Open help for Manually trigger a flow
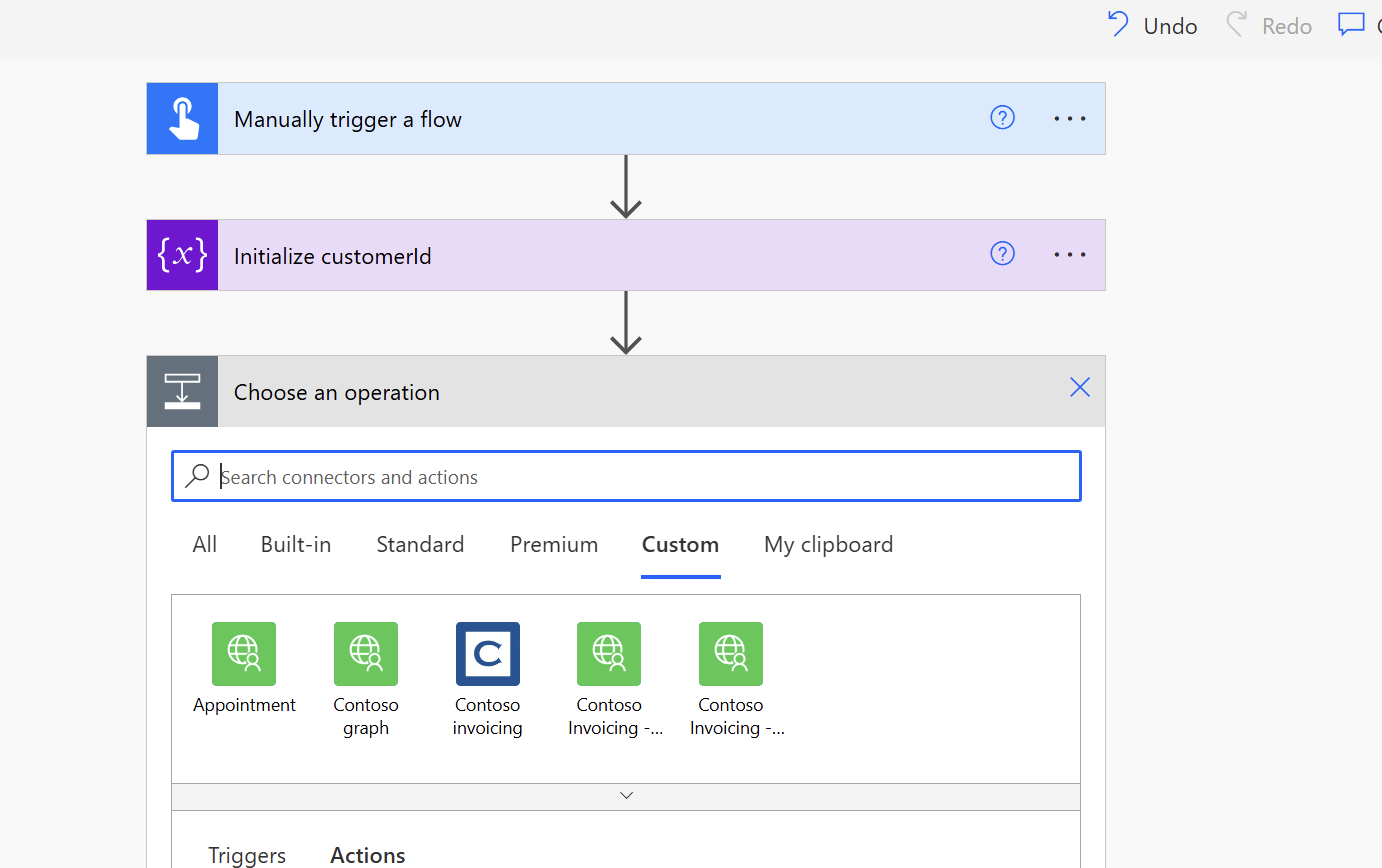Image resolution: width=1382 pixels, height=868 pixels. 1002,118
